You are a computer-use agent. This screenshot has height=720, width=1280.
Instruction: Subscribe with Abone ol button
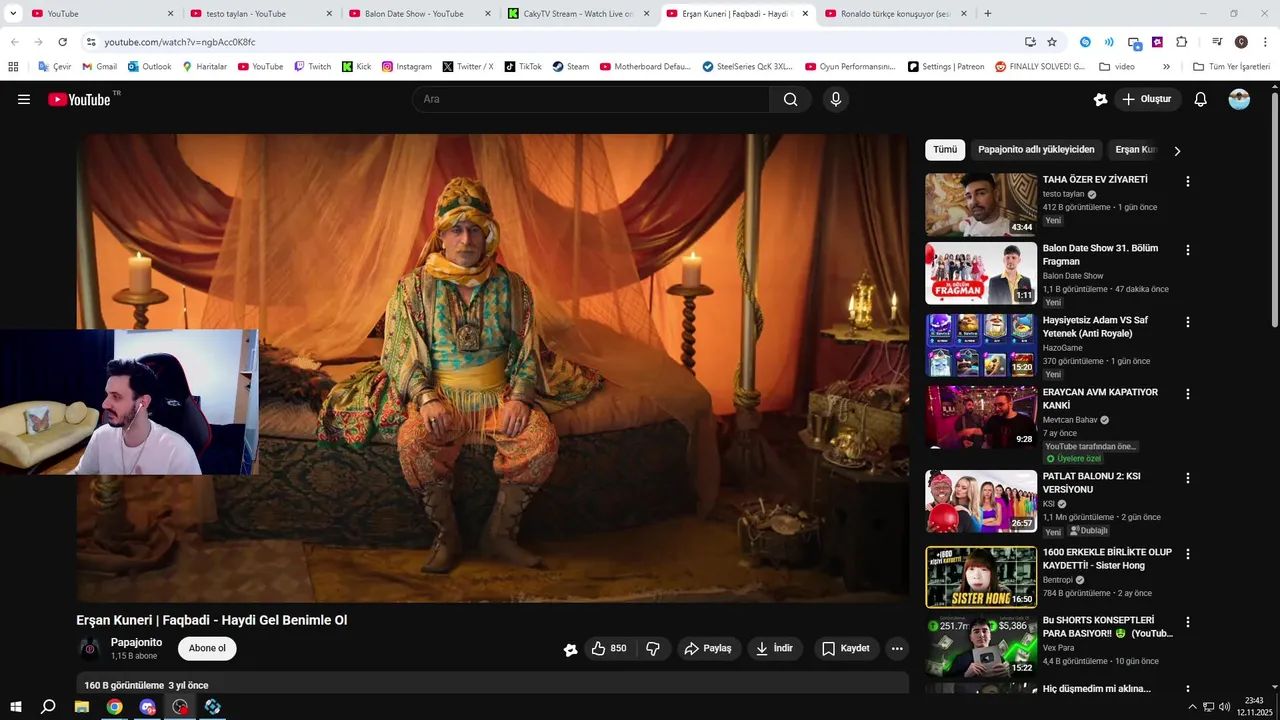click(x=207, y=648)
